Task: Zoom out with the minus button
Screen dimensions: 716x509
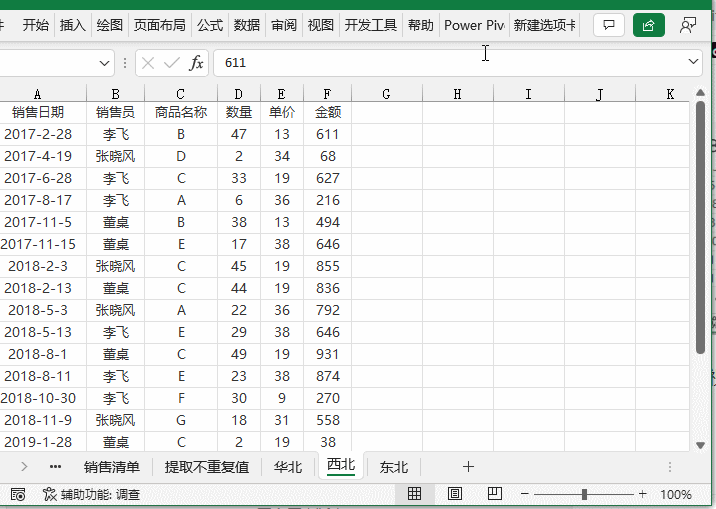Action: click(525, 494)
